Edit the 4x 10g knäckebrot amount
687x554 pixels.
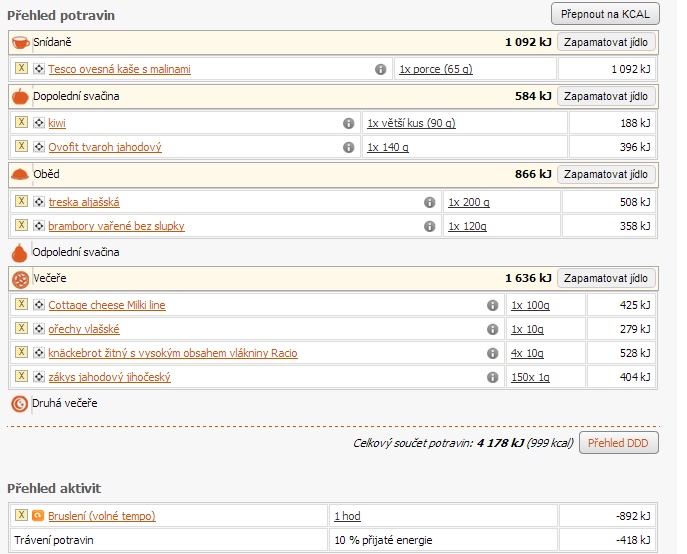click(x=529, y=353)
